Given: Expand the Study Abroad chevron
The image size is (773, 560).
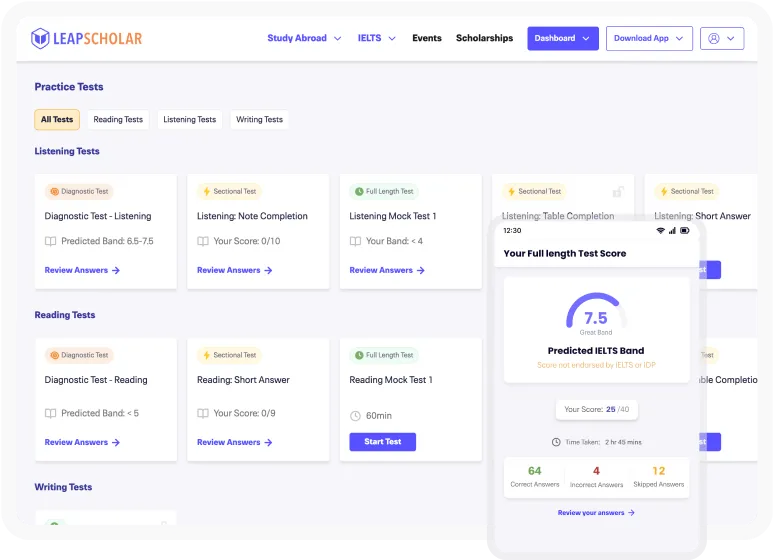Looking at the screenshot, I should (x=338, y=38).
